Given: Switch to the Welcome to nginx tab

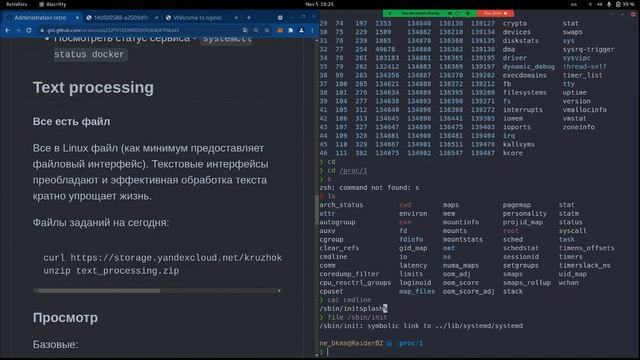Looking at the screenshot, I should click(202, 18).
